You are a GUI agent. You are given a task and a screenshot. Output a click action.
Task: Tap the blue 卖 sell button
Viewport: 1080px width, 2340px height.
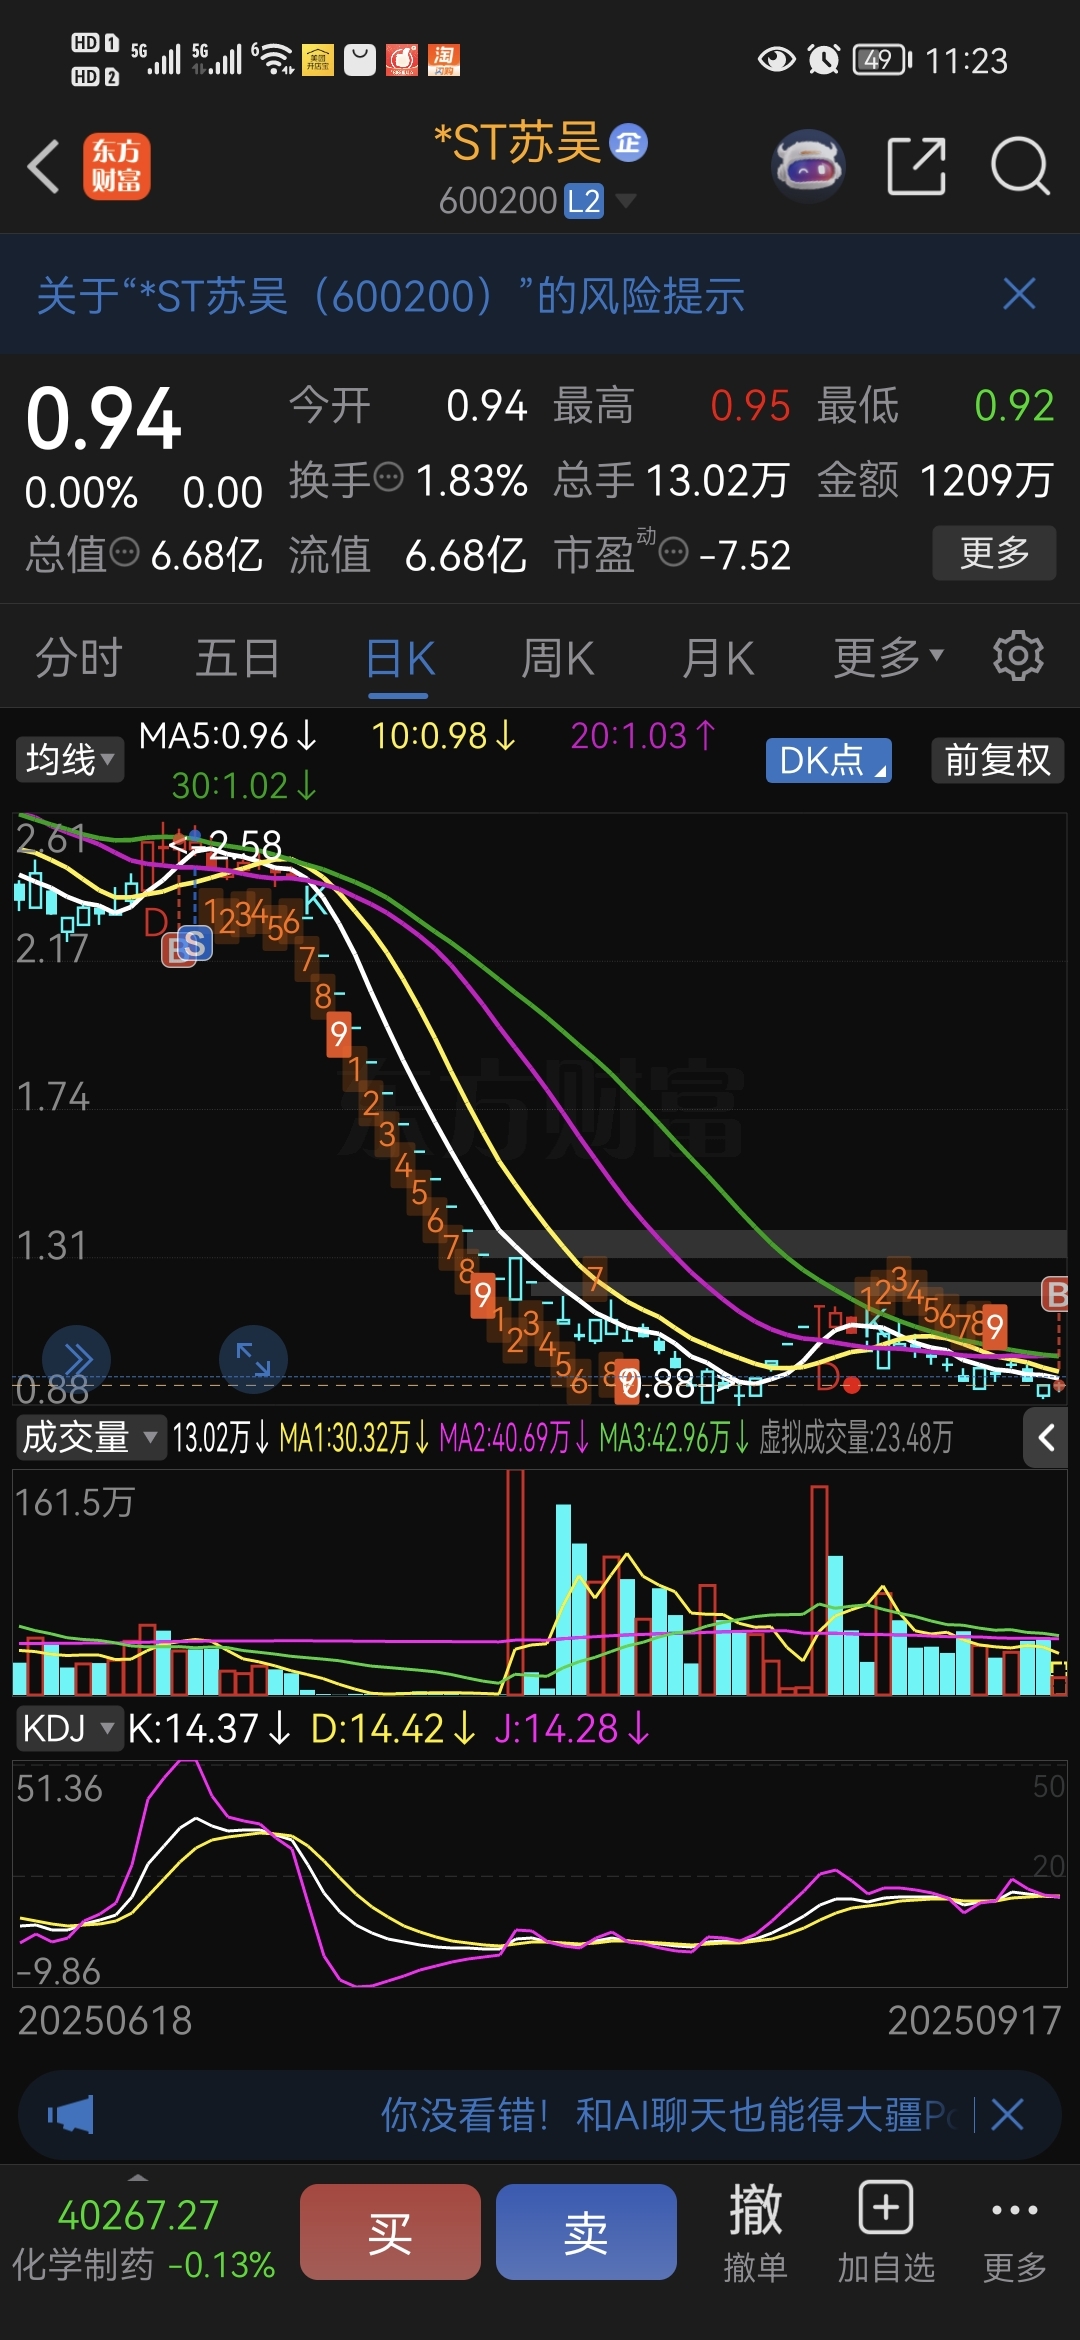click(x=586, y=2232)
